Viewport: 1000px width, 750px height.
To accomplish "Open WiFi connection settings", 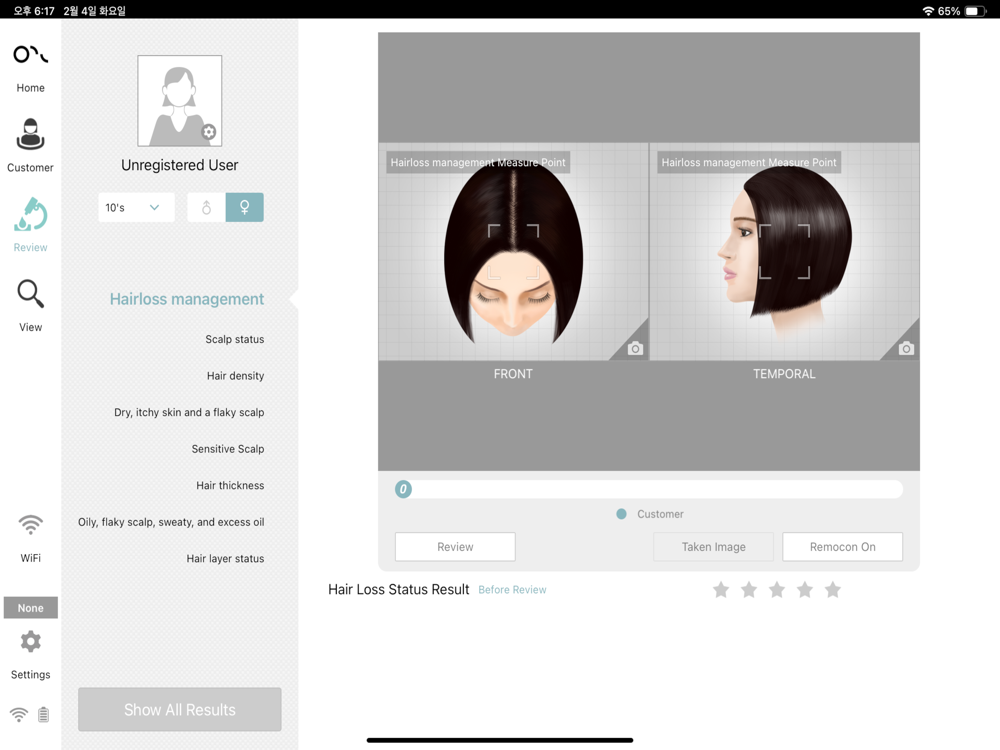I will click(30, 538).
